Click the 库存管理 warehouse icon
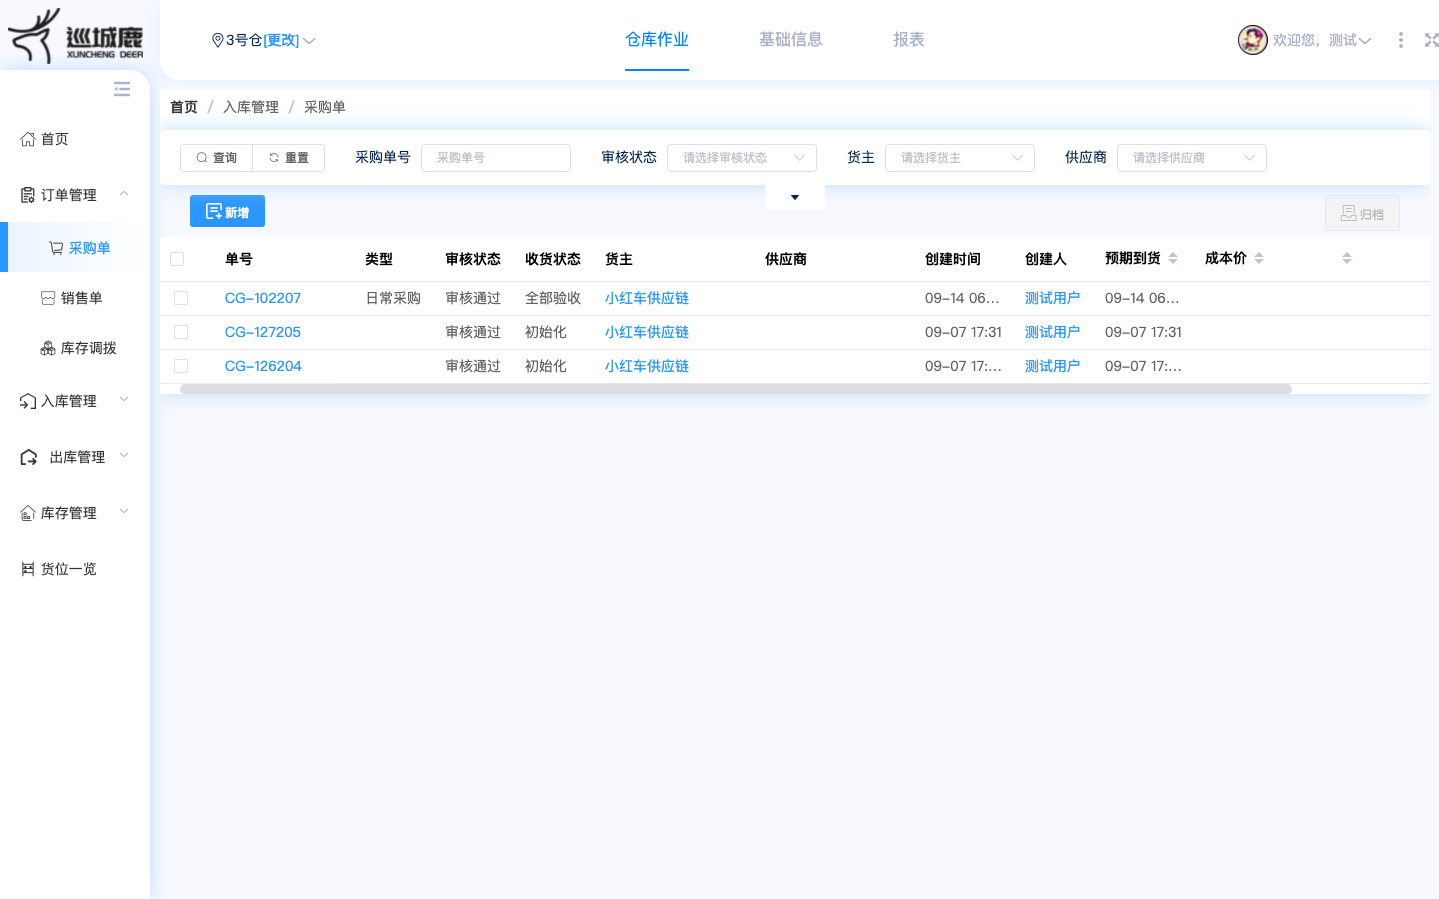 tap(28, 513)
